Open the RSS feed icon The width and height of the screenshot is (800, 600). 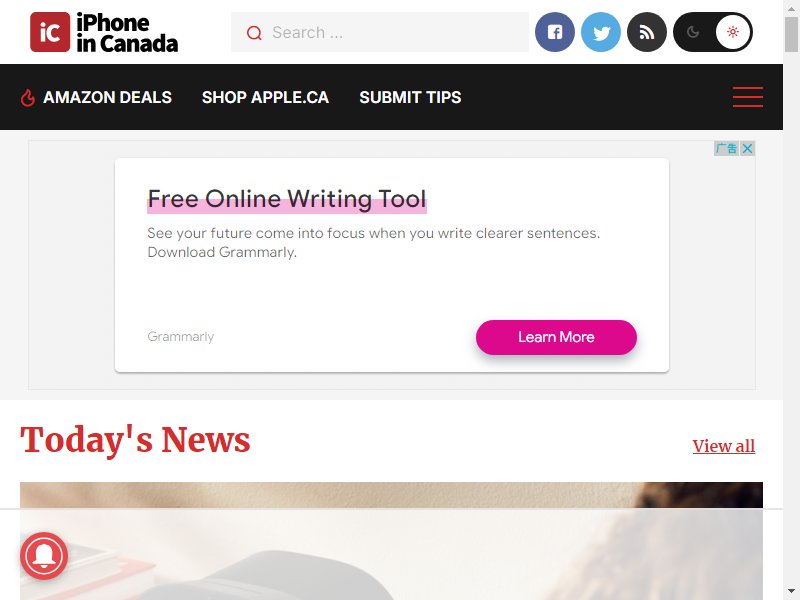click(x=646, y=32)
